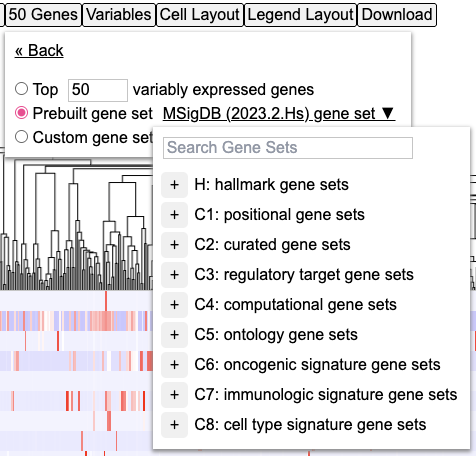
Task: Choose the Custom gene set radio option
Action: tap(21, 137)
